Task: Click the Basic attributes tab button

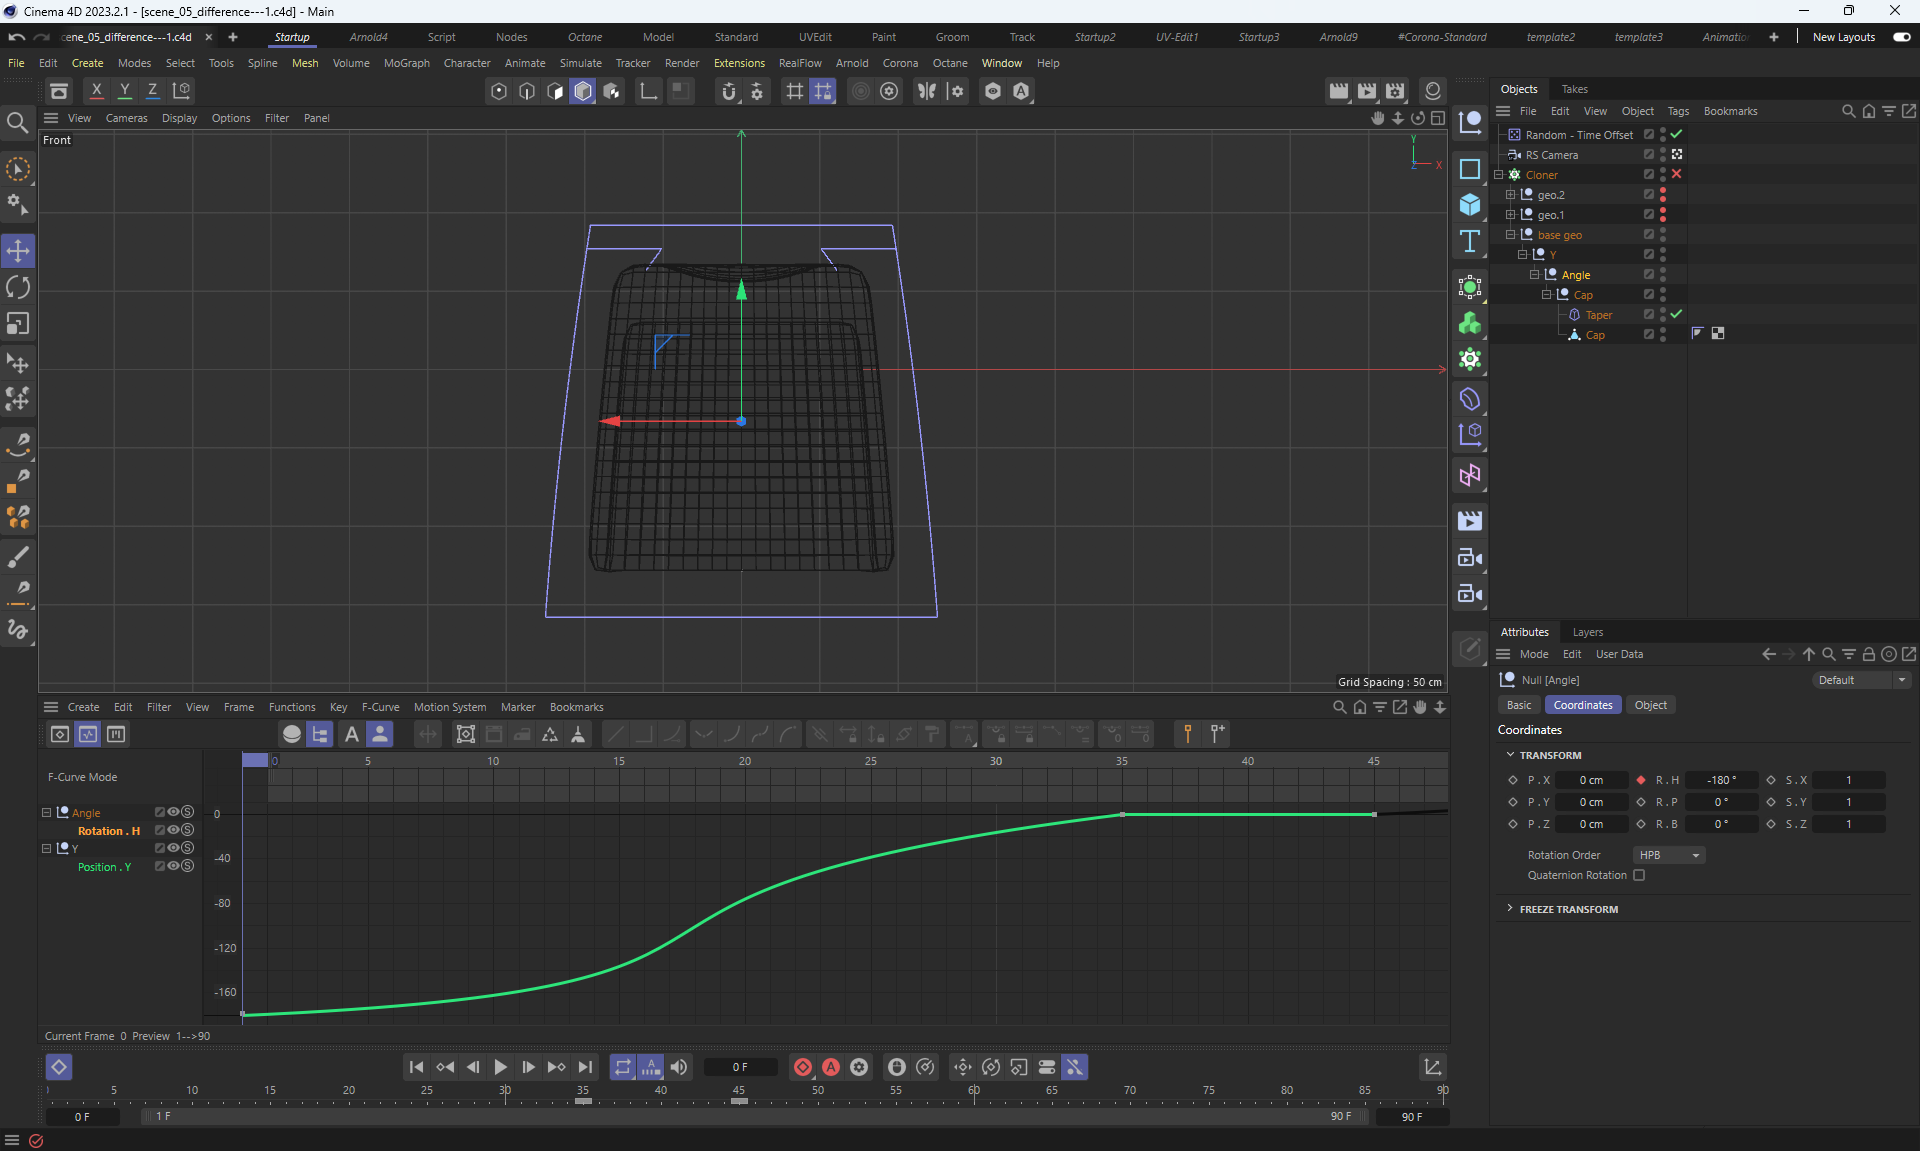Action: click(x=1518, y=705)
